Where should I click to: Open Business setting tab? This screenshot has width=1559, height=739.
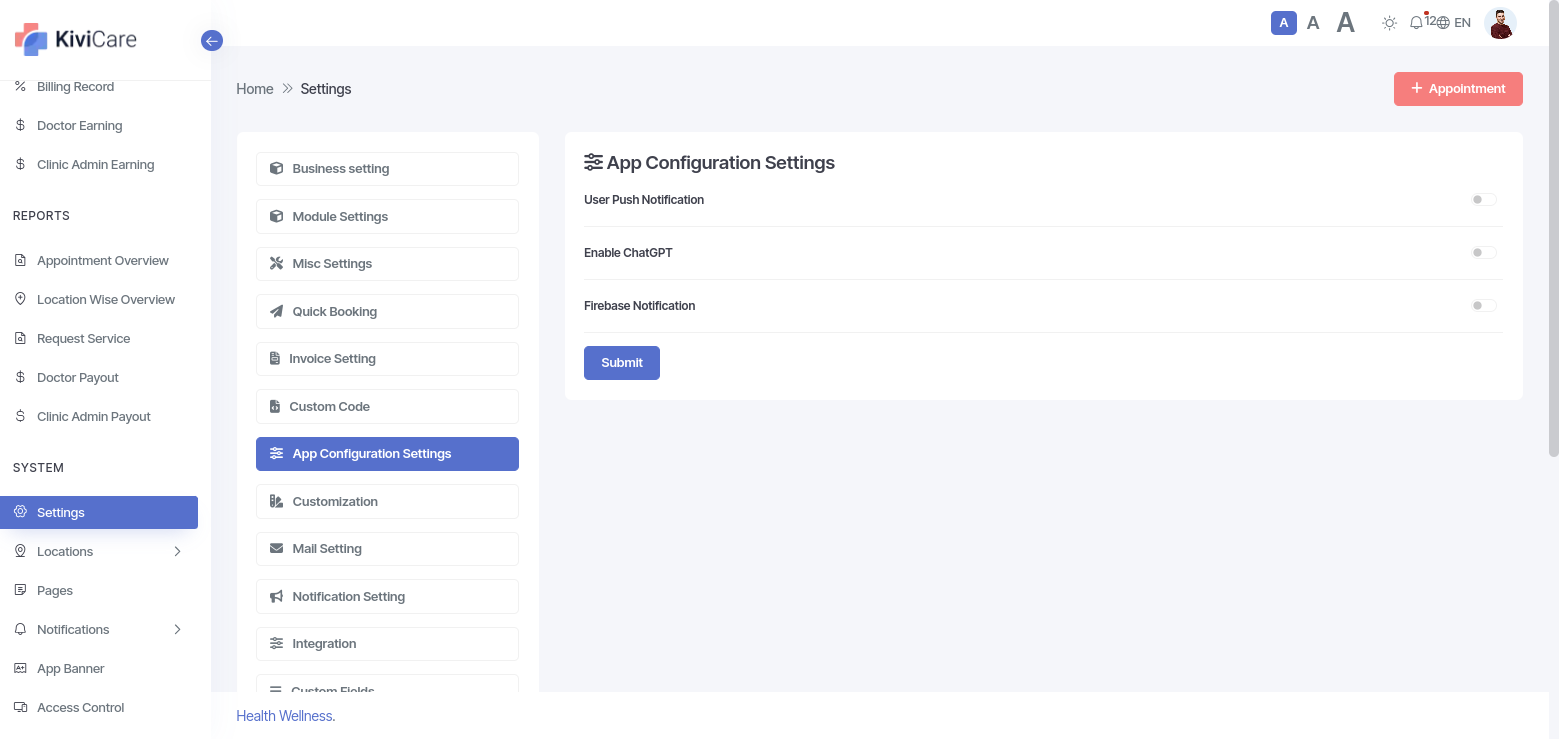coord(387,169)
